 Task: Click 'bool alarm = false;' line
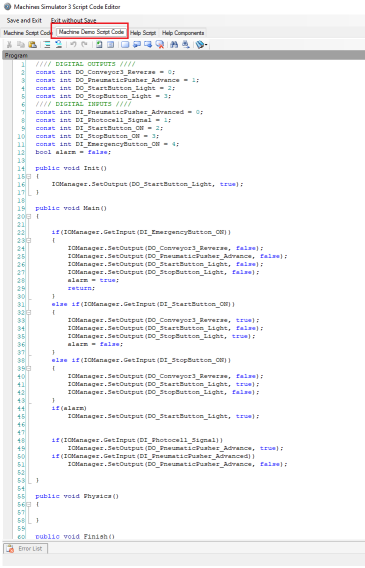coord(73,152)
